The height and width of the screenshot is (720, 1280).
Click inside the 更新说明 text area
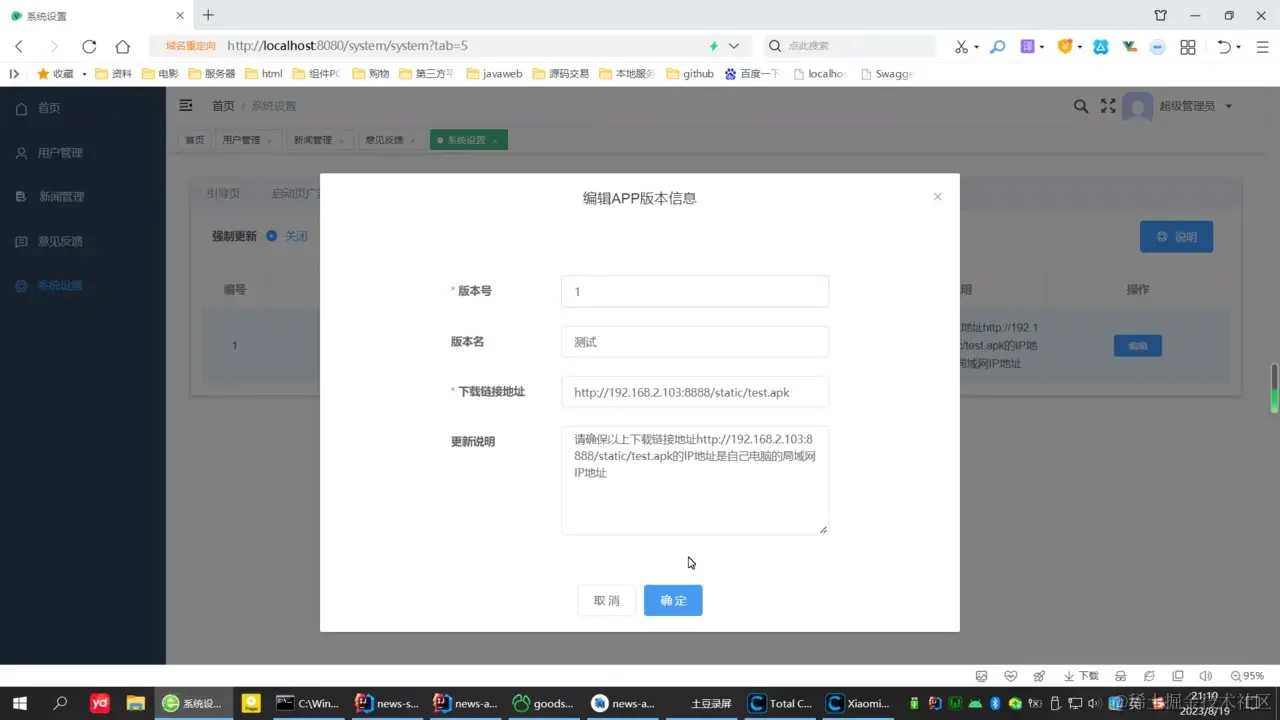(695, 480)
